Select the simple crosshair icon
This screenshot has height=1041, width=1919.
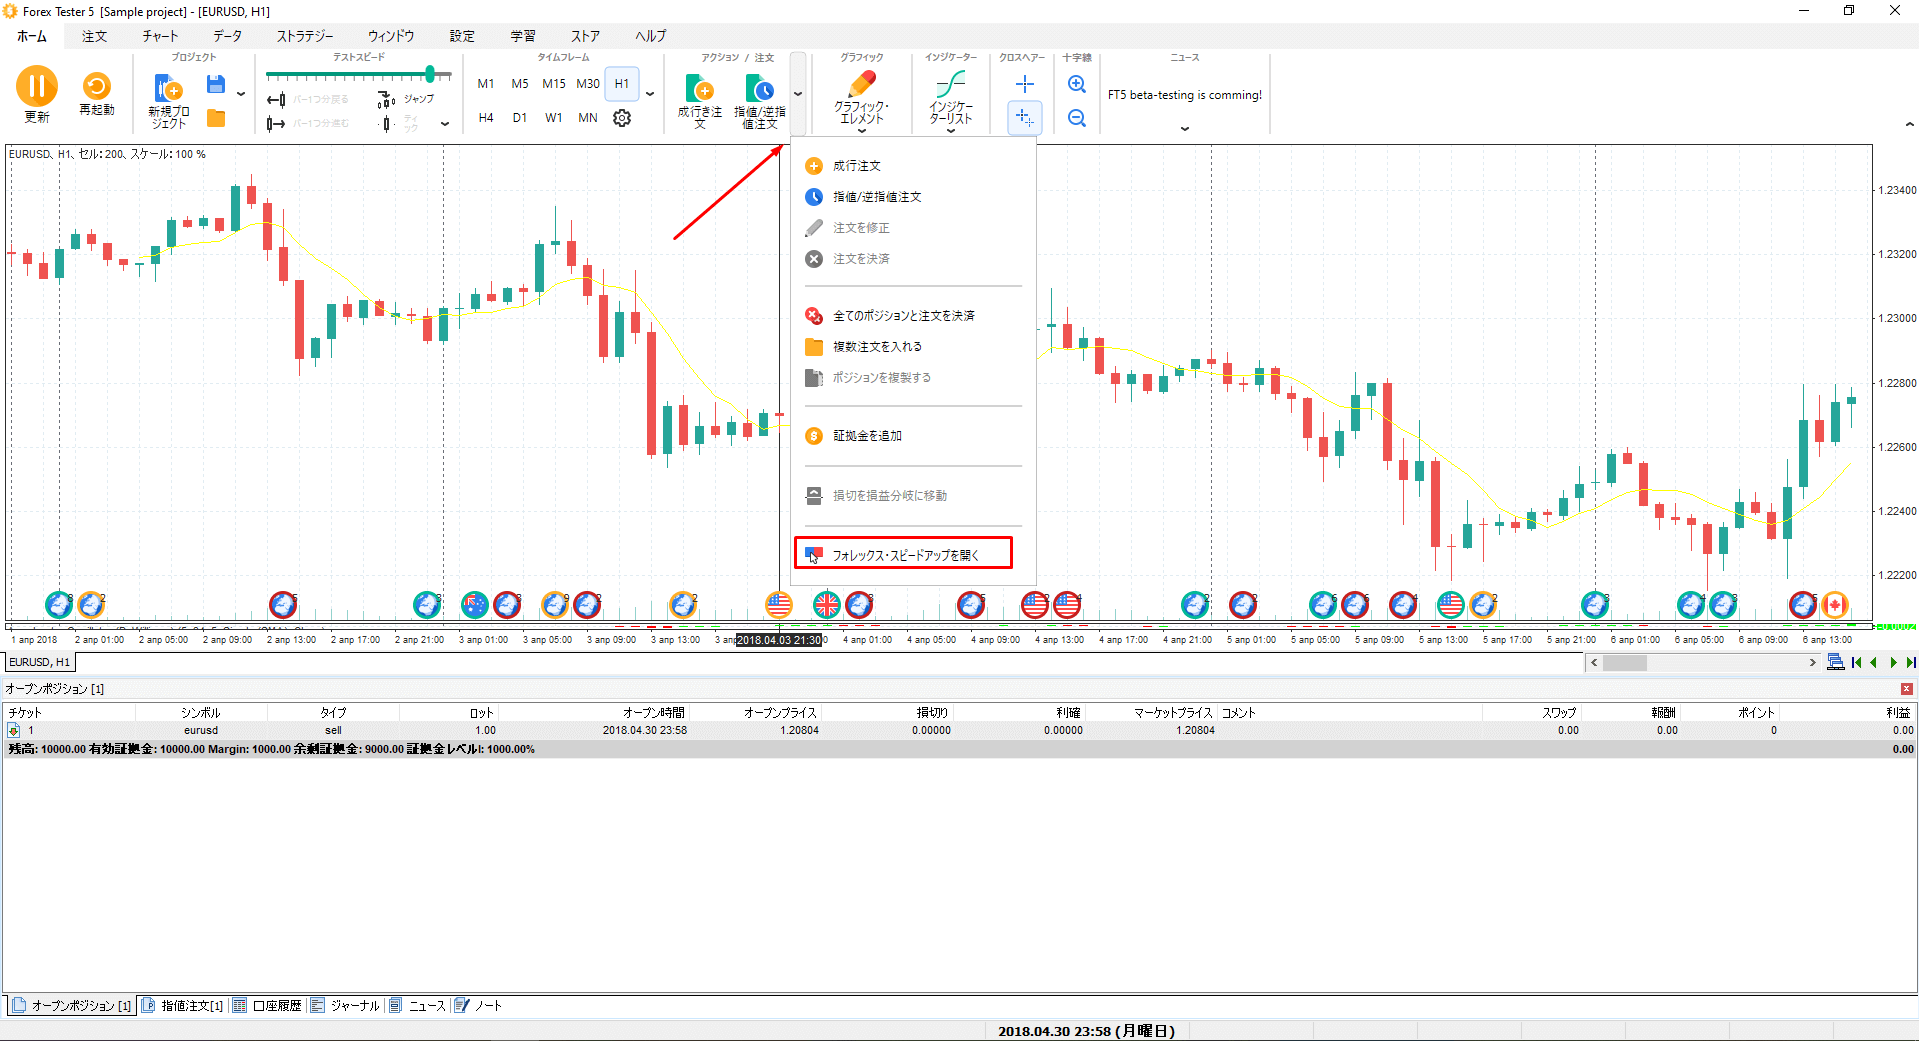pos(1025,84)
